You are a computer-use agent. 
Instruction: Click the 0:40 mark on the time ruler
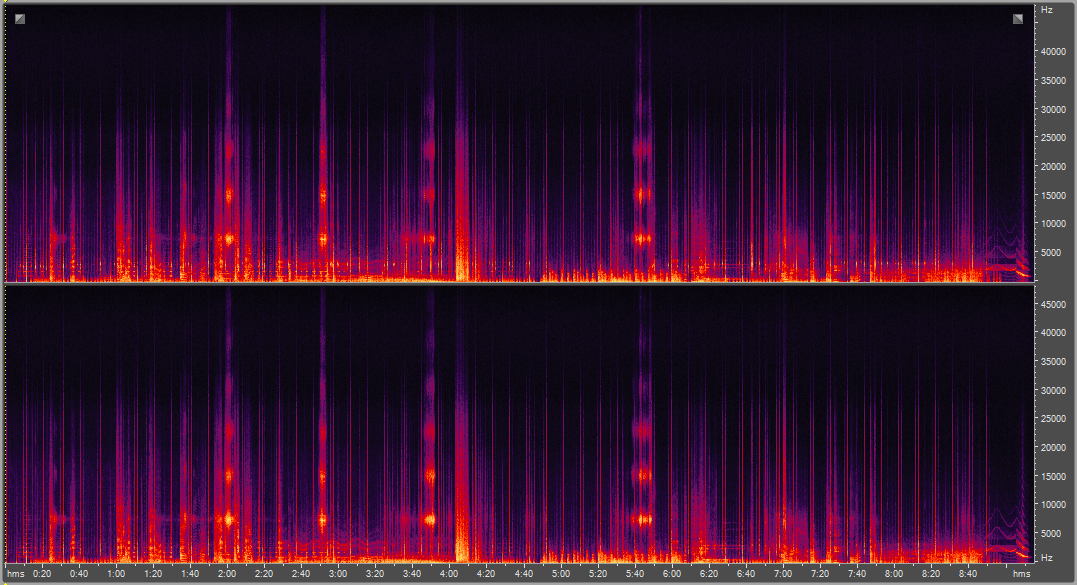point(79,574)
